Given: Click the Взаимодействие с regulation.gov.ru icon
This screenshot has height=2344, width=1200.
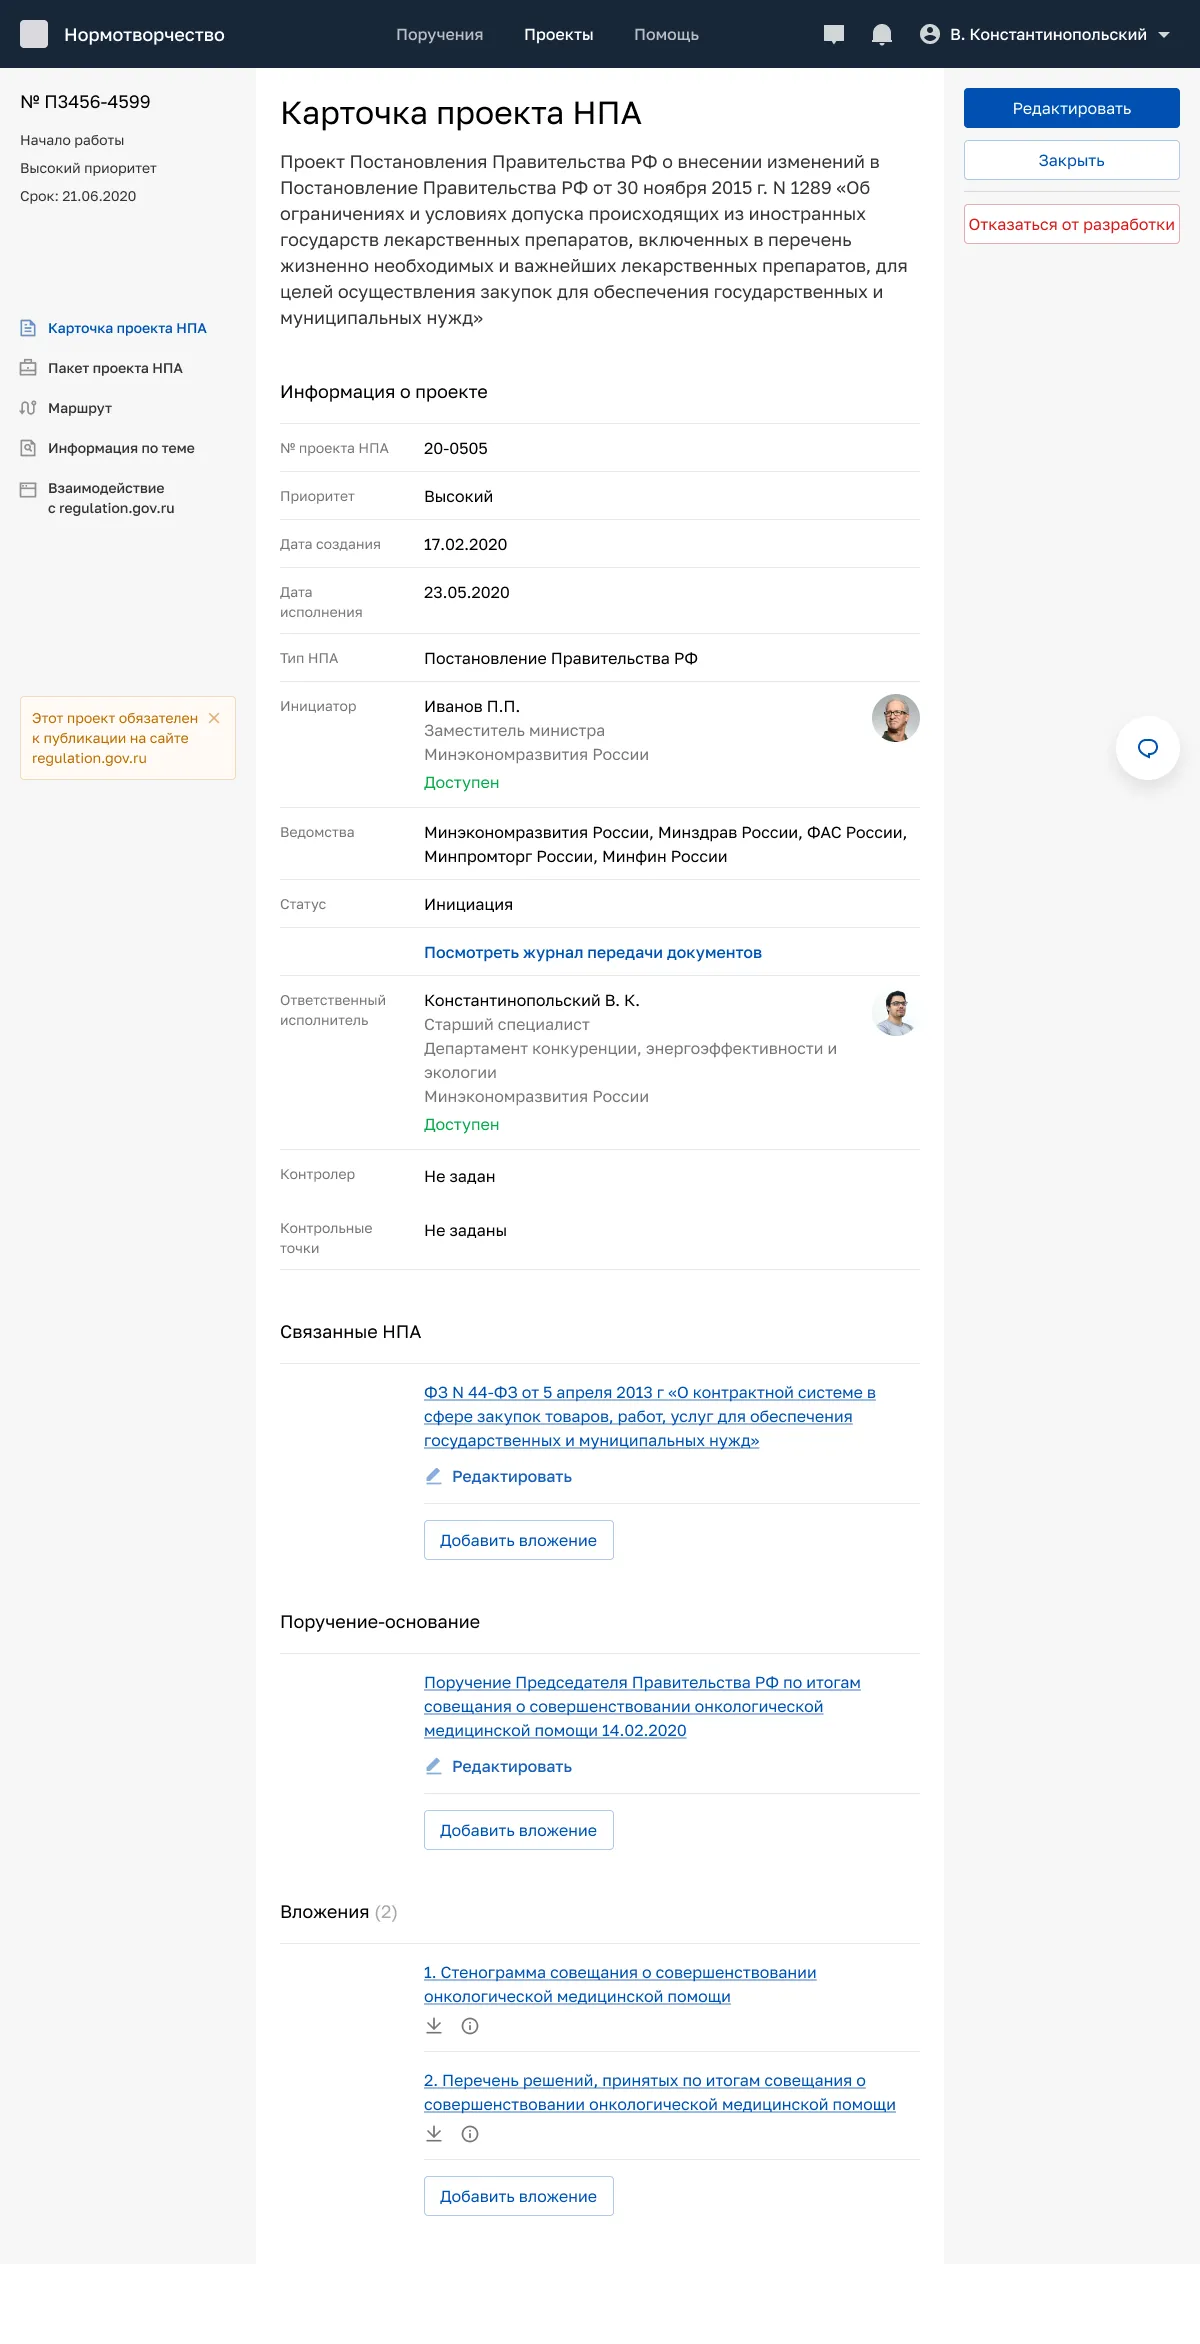Looking at the screenshot, I should [28, 489].
